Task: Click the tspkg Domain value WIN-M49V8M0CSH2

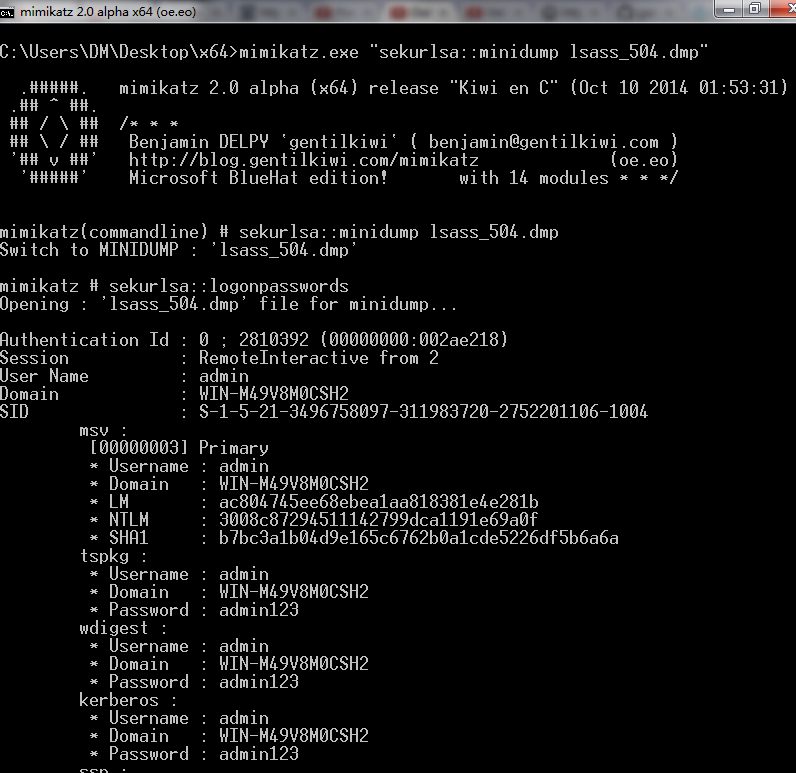Action: tap(294, 592)
